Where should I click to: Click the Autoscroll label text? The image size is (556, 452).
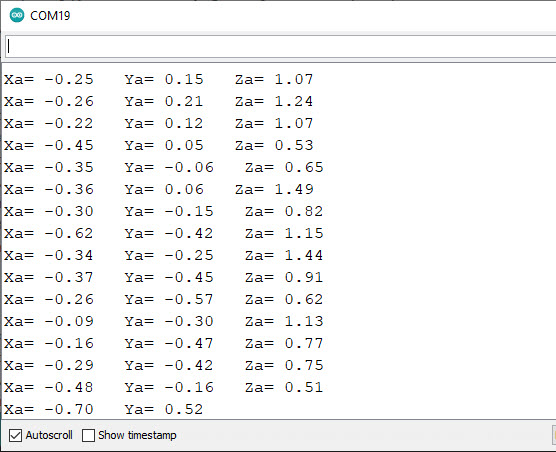49,435
